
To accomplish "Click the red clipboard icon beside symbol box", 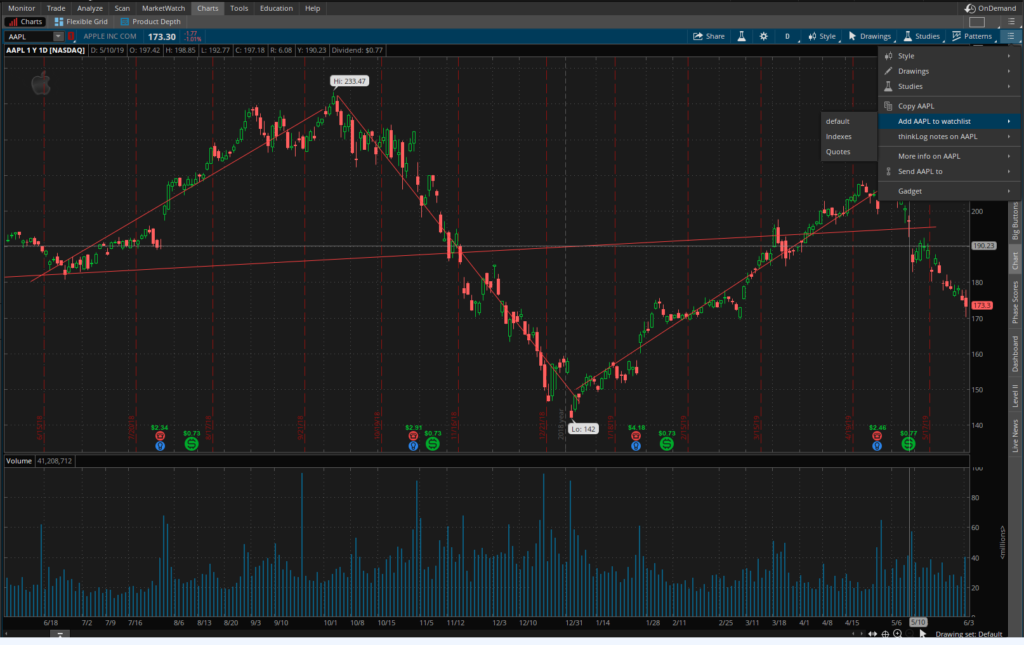I will click(71, 37).
